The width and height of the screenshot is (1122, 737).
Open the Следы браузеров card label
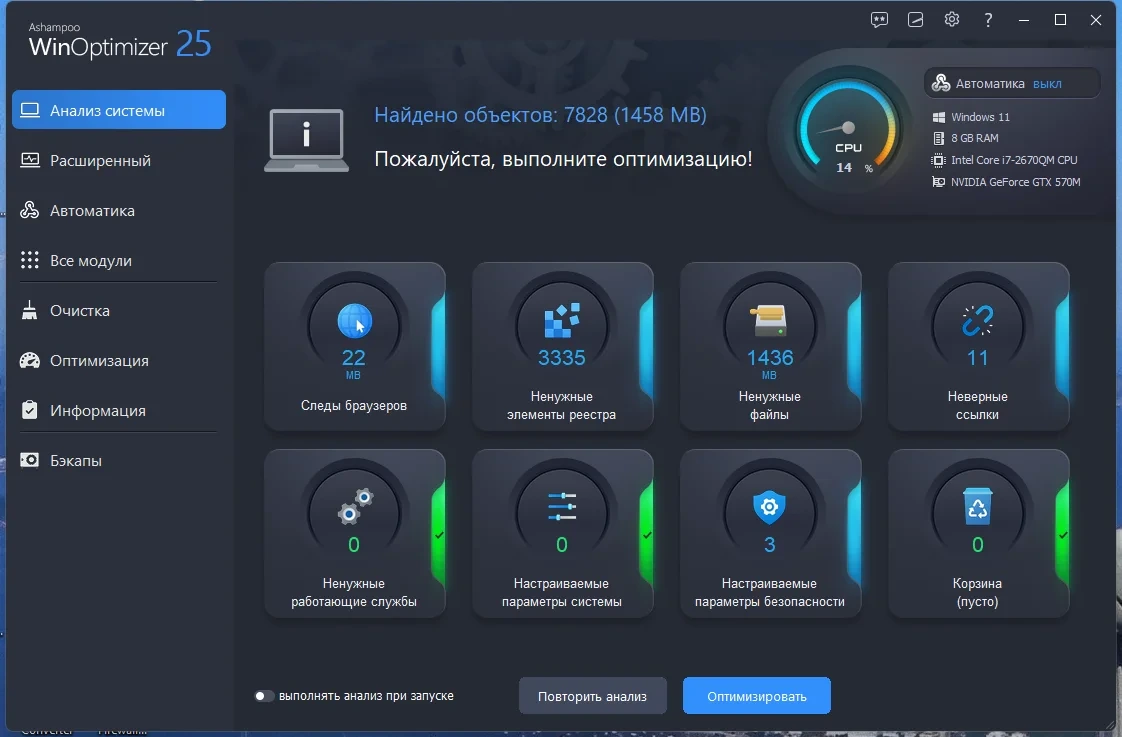tap(353, 406)
